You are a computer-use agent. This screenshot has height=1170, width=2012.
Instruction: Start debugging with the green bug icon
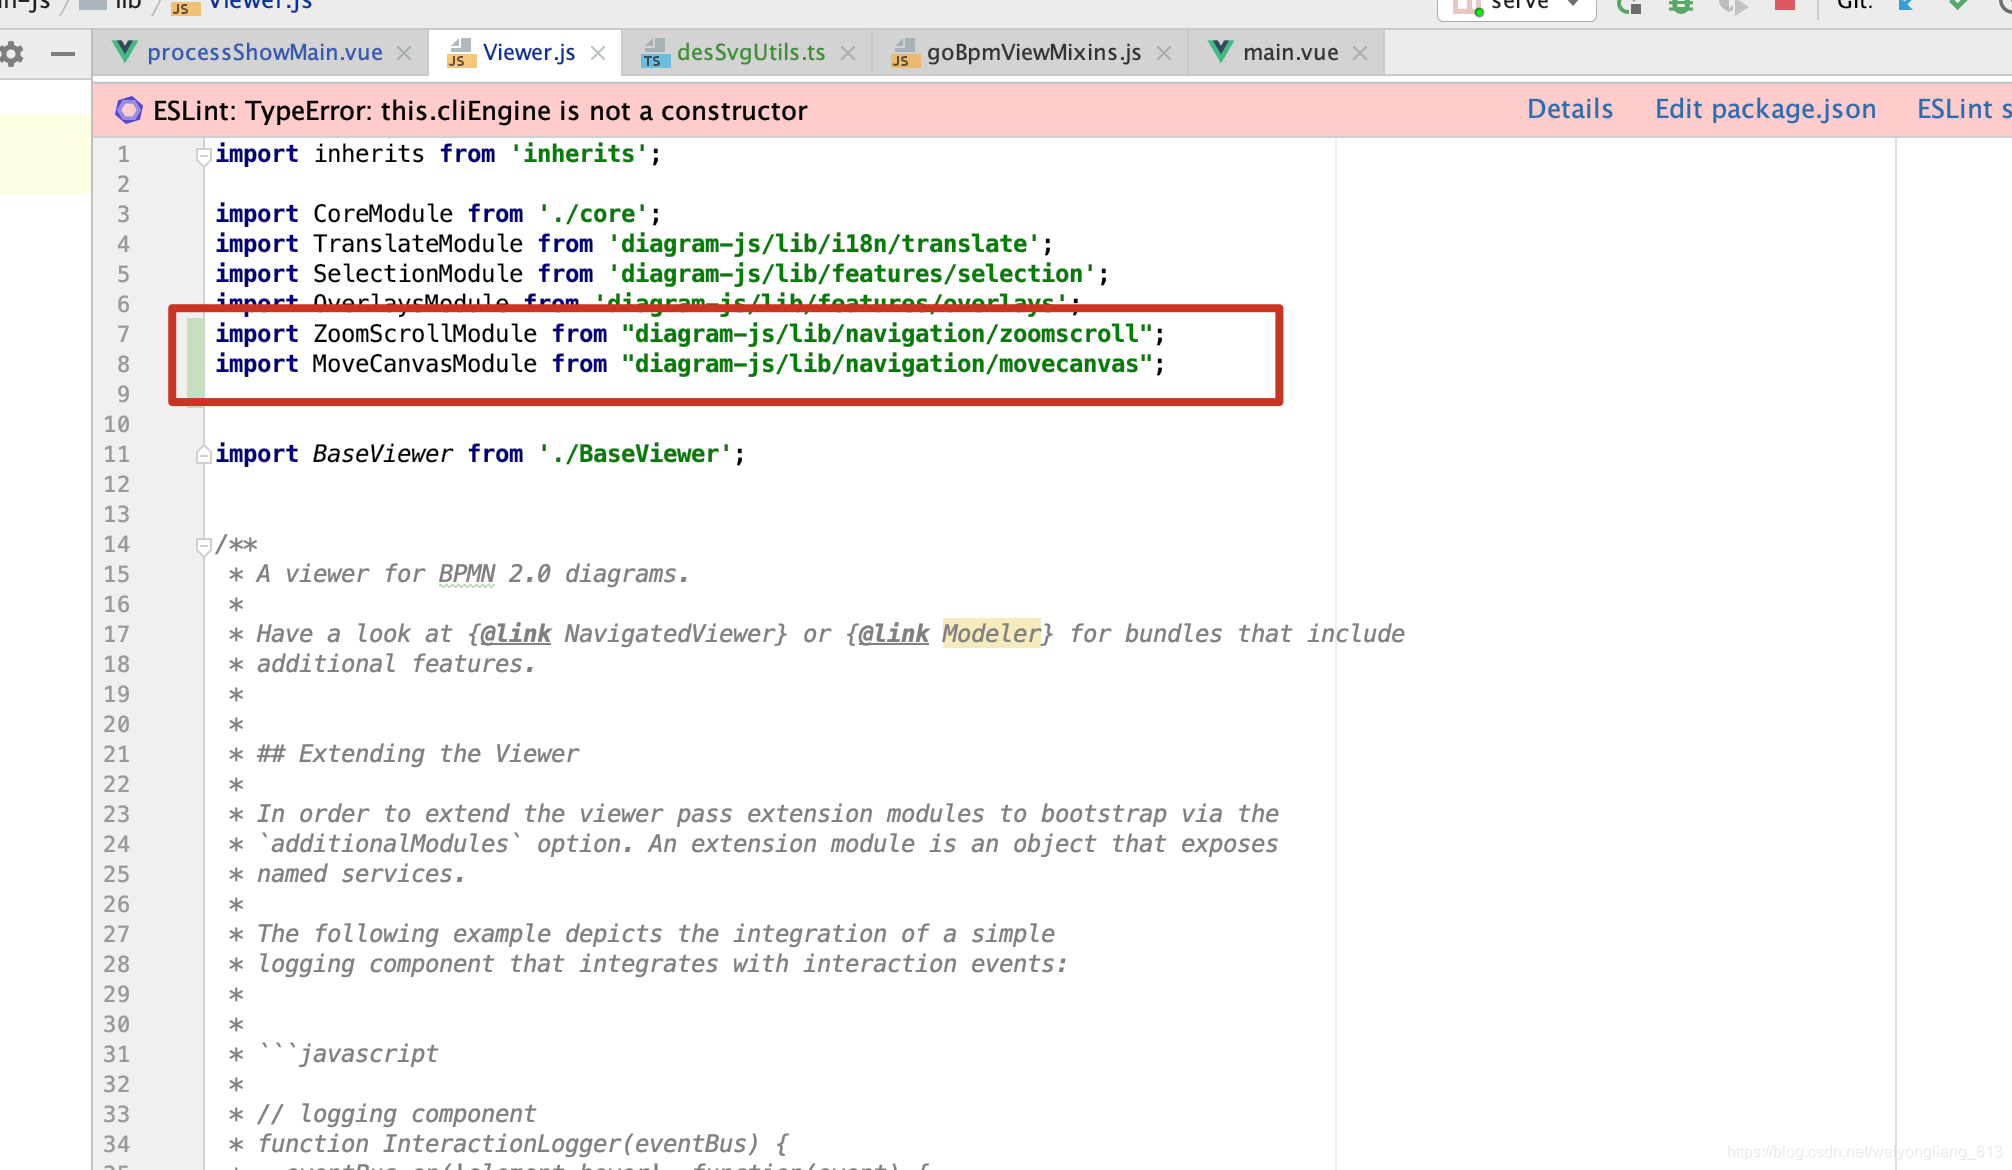point(1681,6)
